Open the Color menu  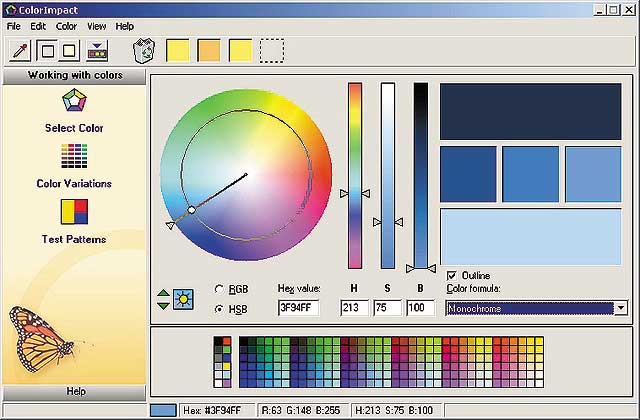(x=66, y=27)
